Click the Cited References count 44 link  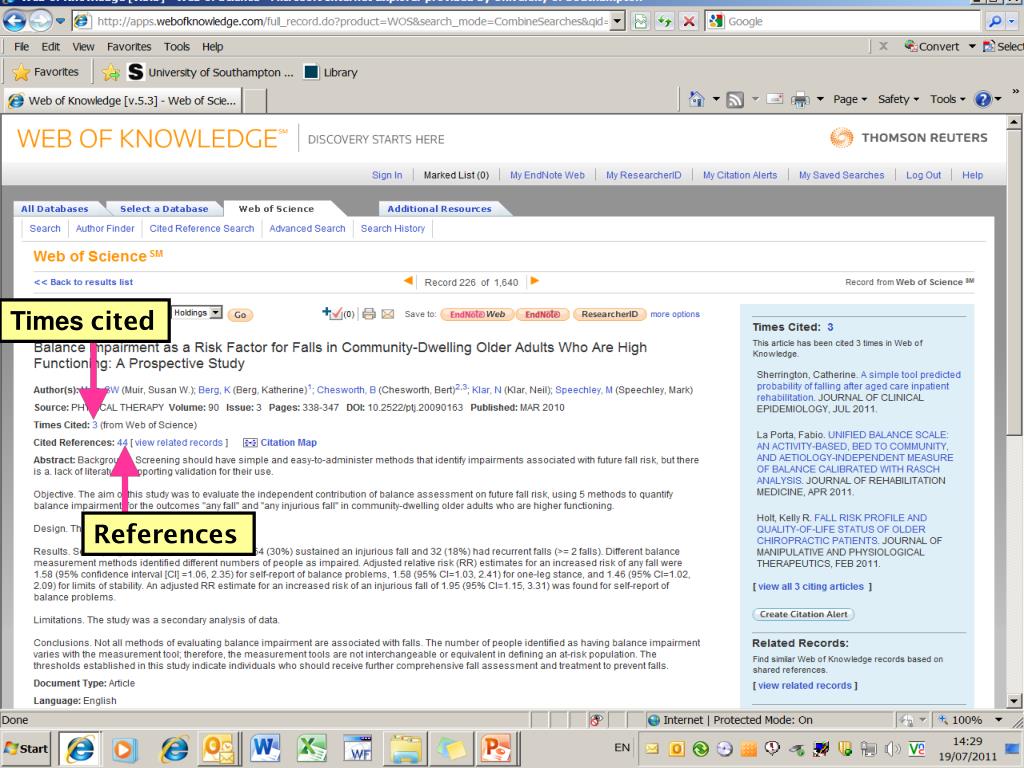tap(122, 443)
